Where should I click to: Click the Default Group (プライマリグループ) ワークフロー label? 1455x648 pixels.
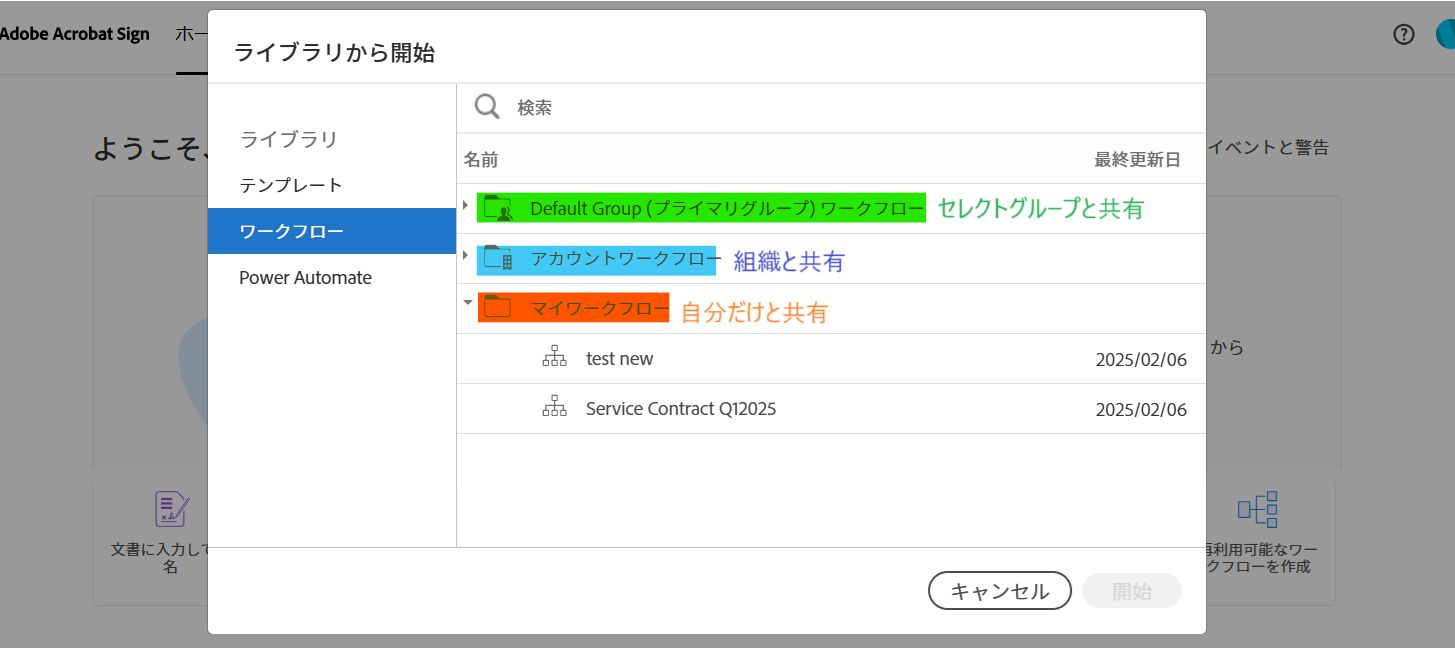727,209
